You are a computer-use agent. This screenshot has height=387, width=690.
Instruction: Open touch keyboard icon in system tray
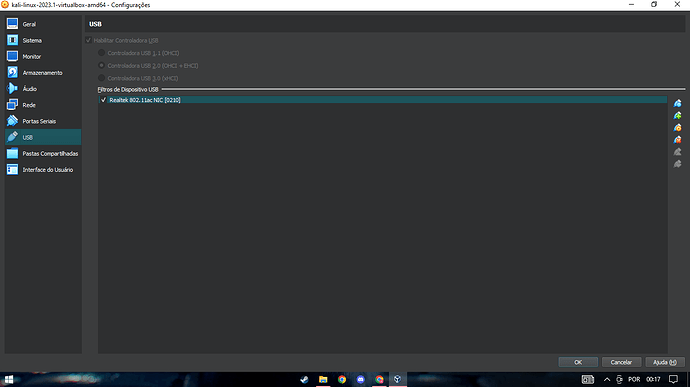587,379
